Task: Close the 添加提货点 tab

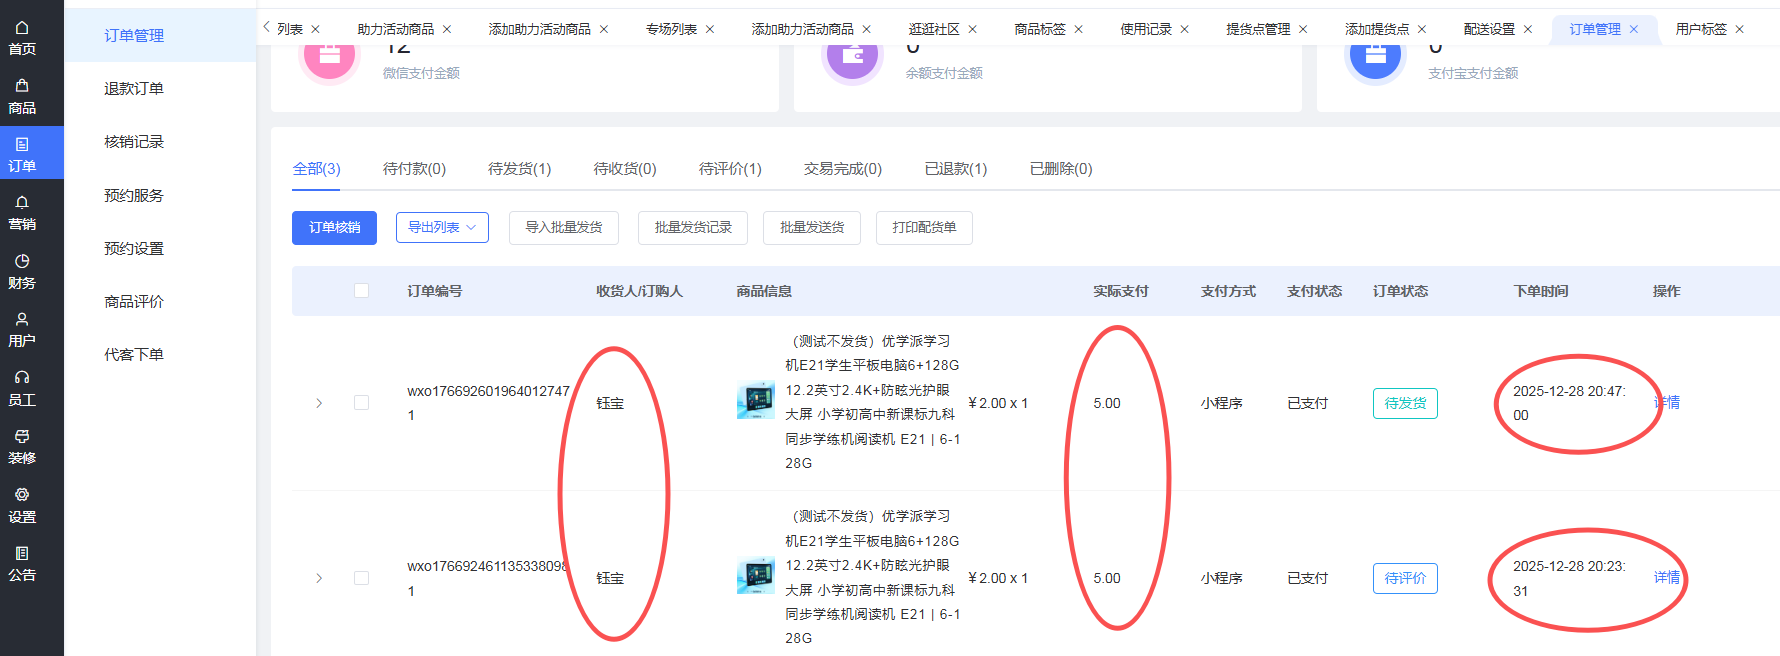Action: (1422, 30)
